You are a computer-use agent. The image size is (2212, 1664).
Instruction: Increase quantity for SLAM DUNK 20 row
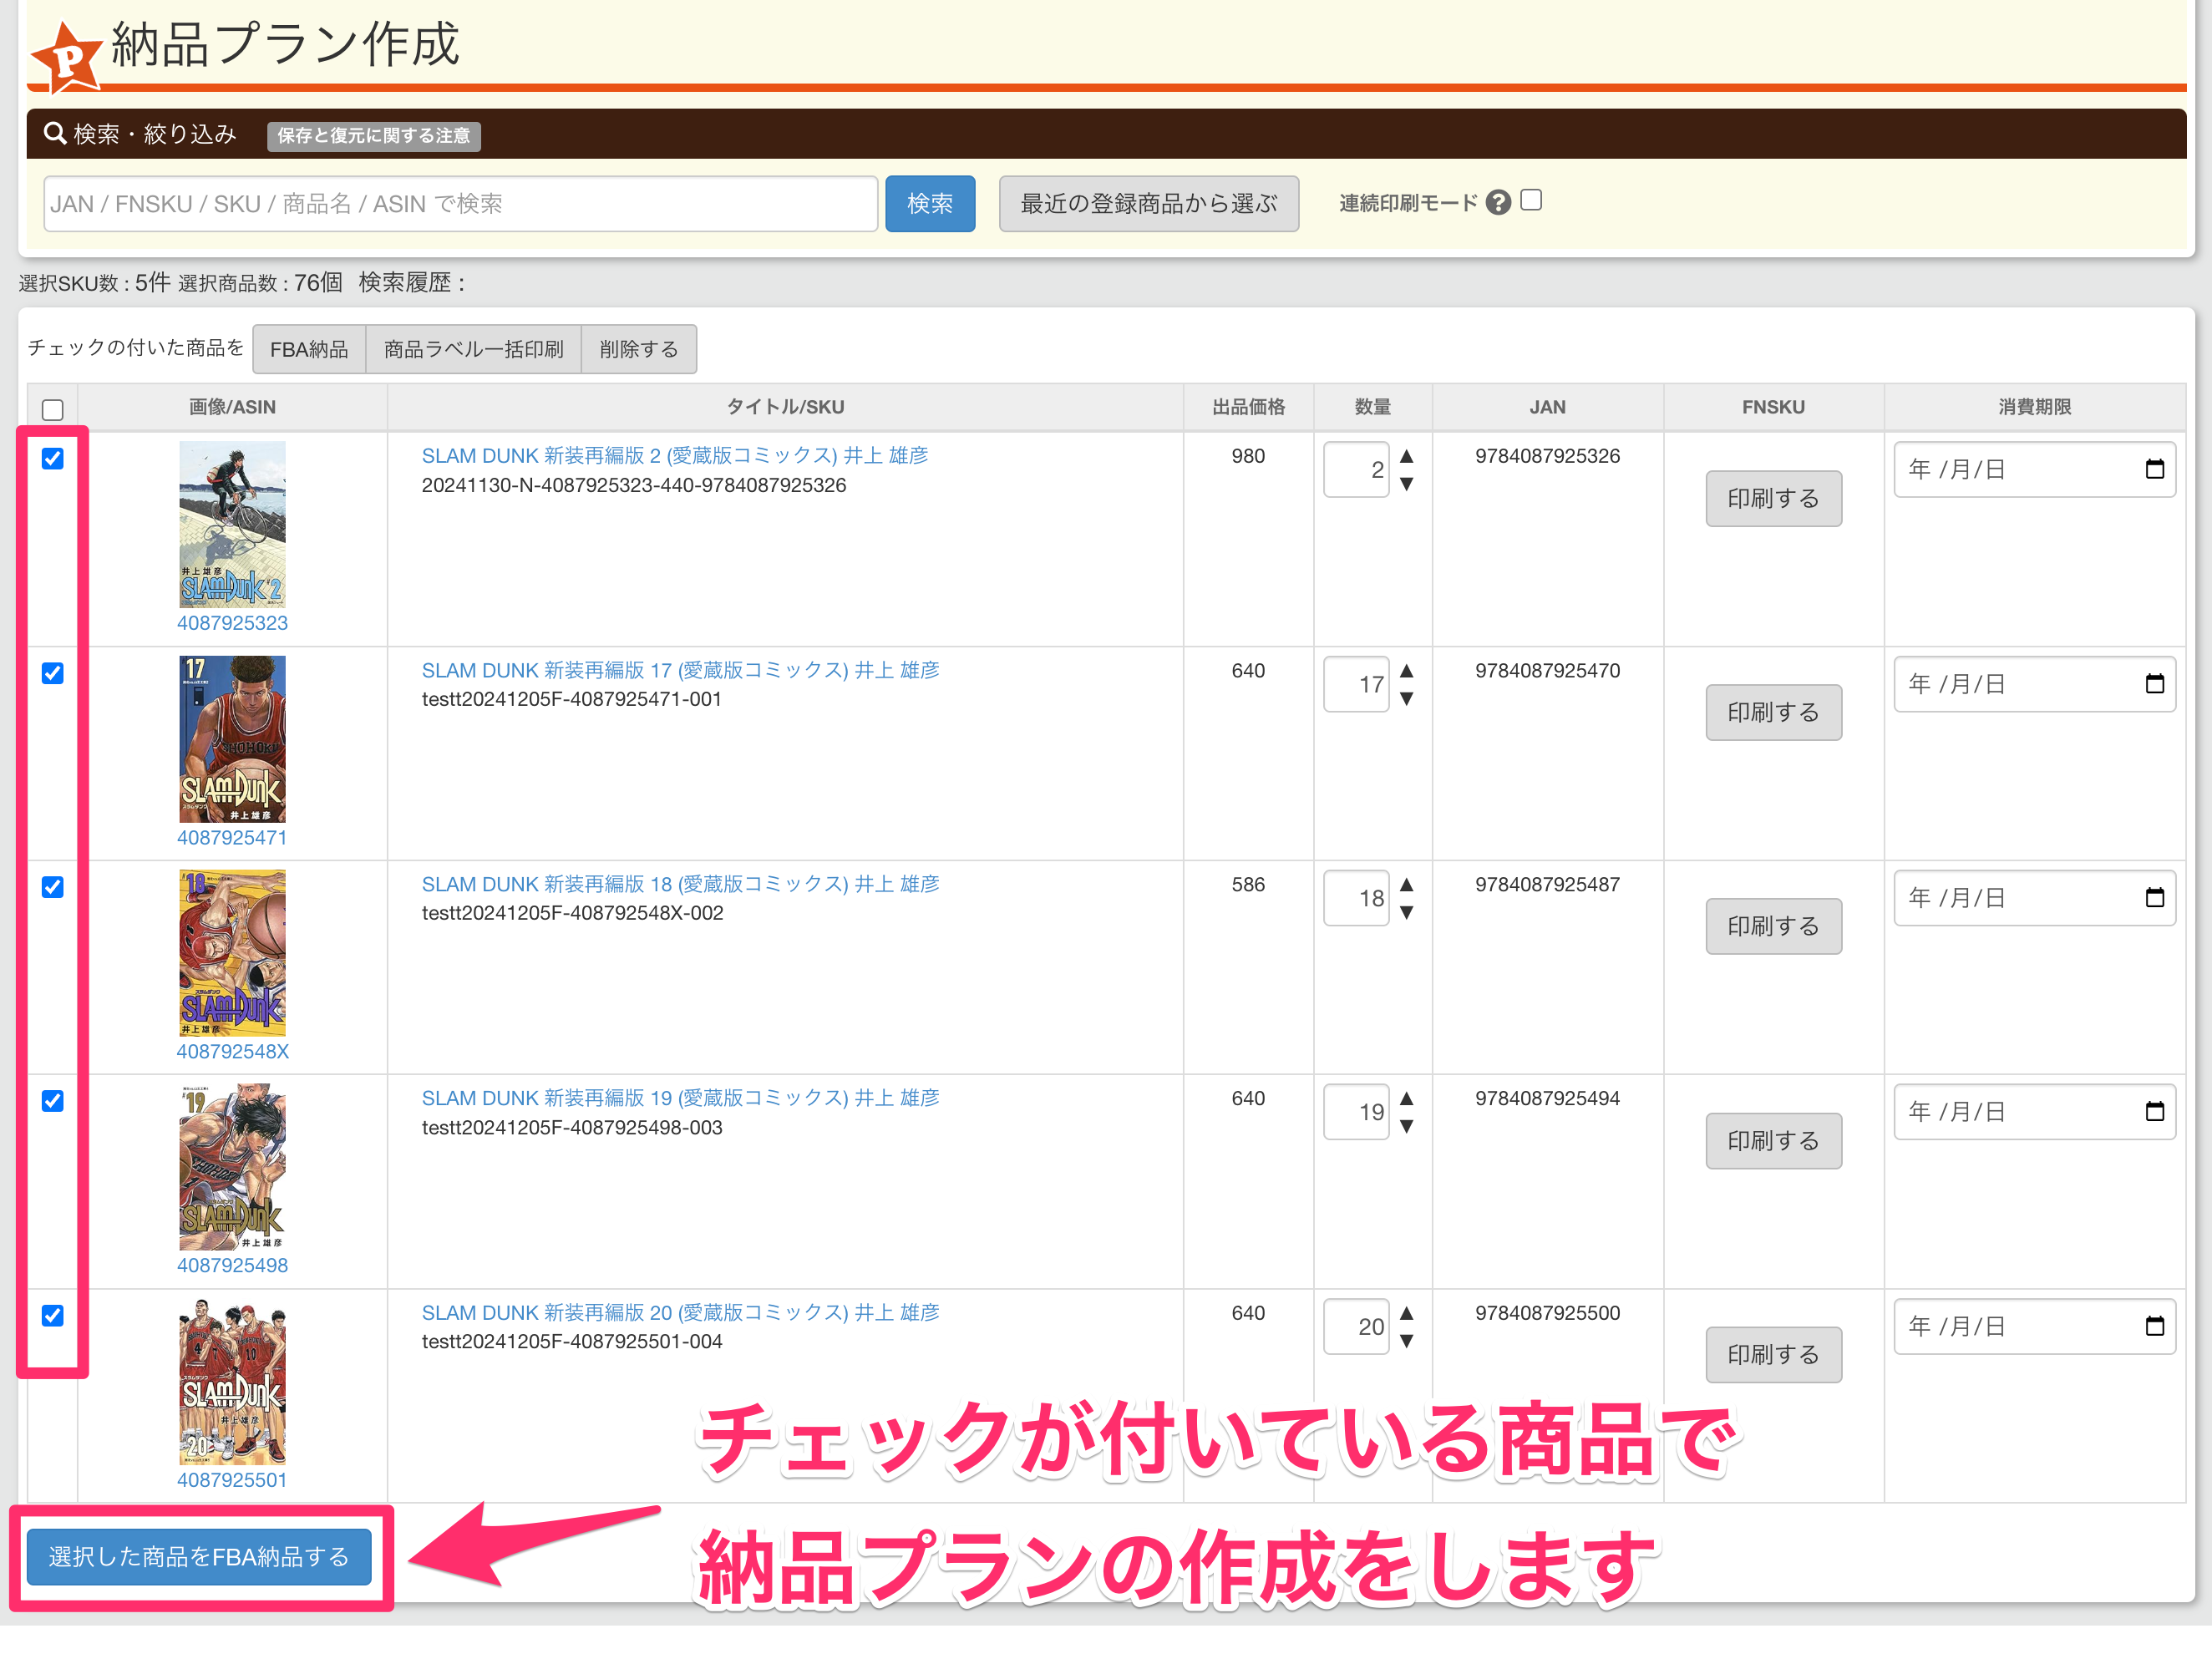pos(1406,1313)
